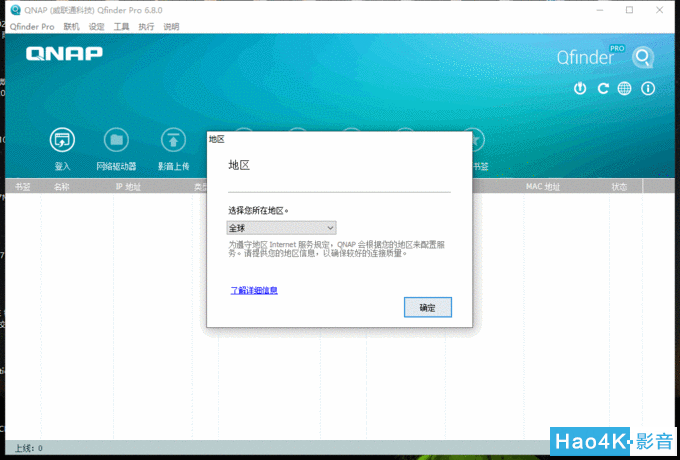
Task: Open the 网络驱动器 network drive icon
Action: tap(116, 140)
